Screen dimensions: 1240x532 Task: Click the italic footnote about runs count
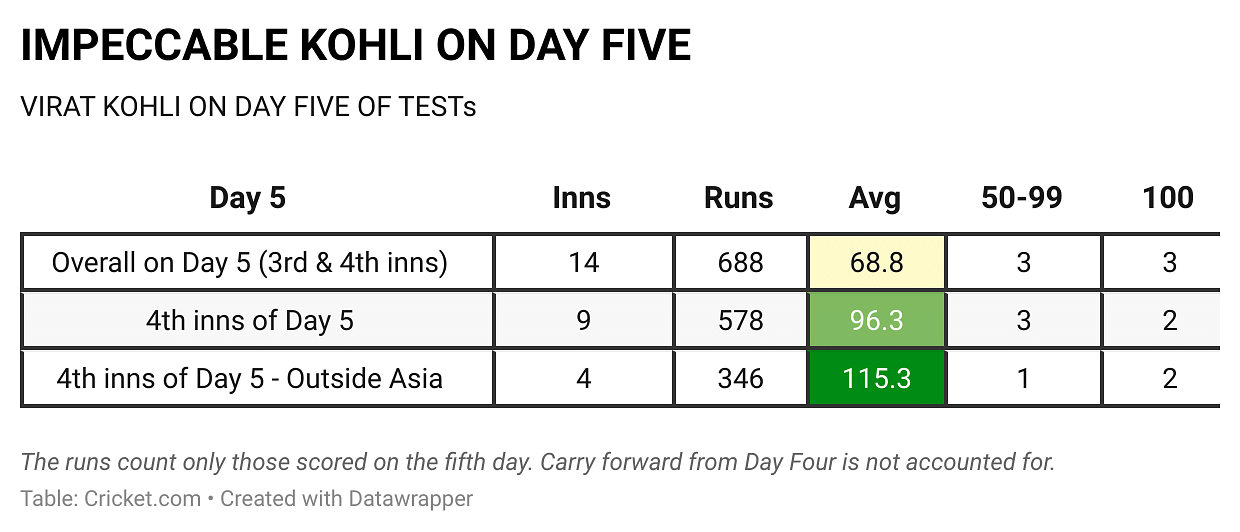point(538,462)
